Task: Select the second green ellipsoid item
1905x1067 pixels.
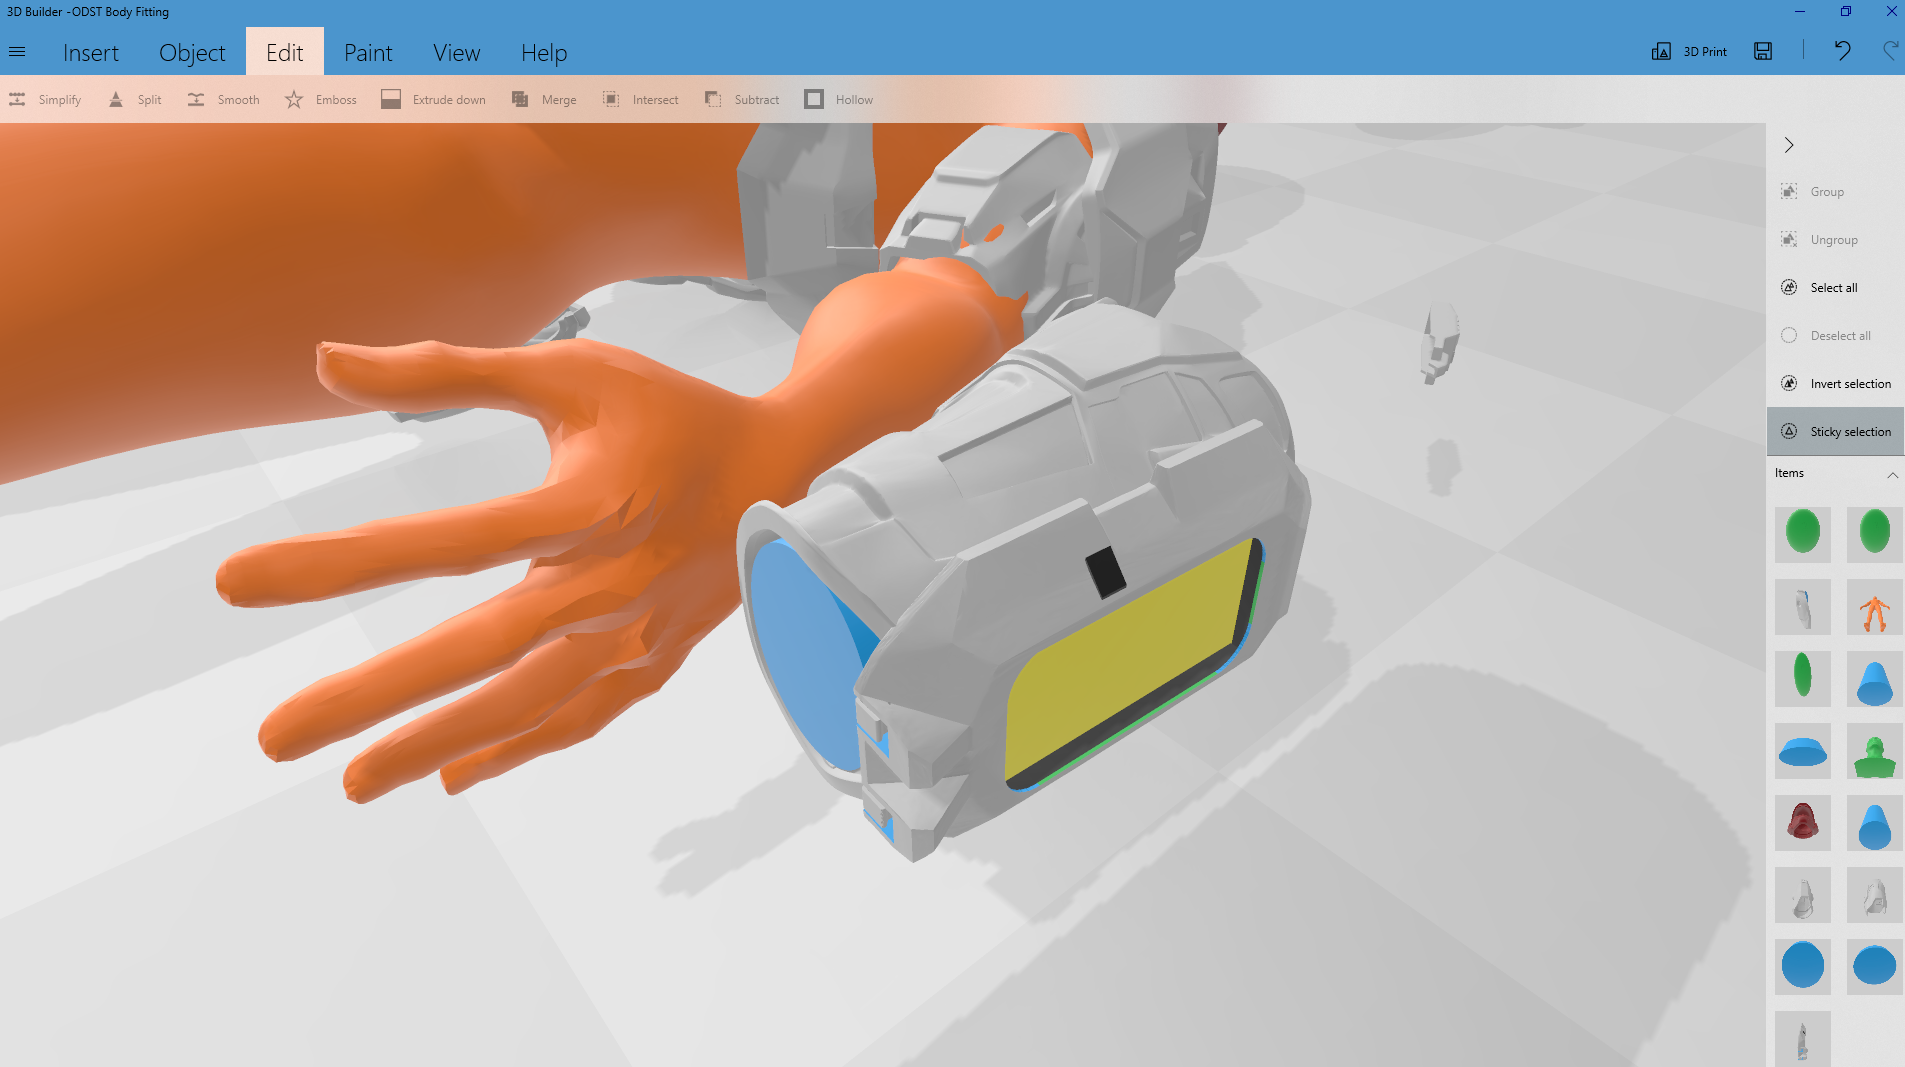Action: pos(1875,533)
